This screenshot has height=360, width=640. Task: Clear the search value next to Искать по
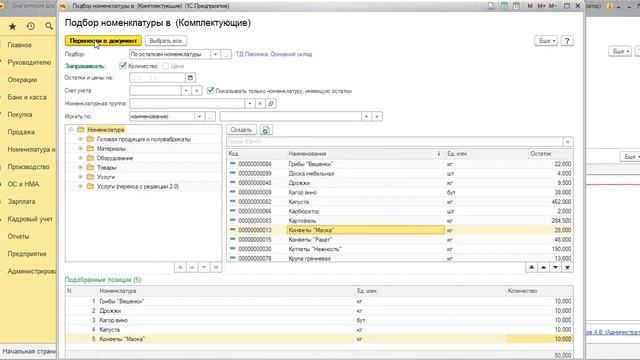click(x=377, y=117)
